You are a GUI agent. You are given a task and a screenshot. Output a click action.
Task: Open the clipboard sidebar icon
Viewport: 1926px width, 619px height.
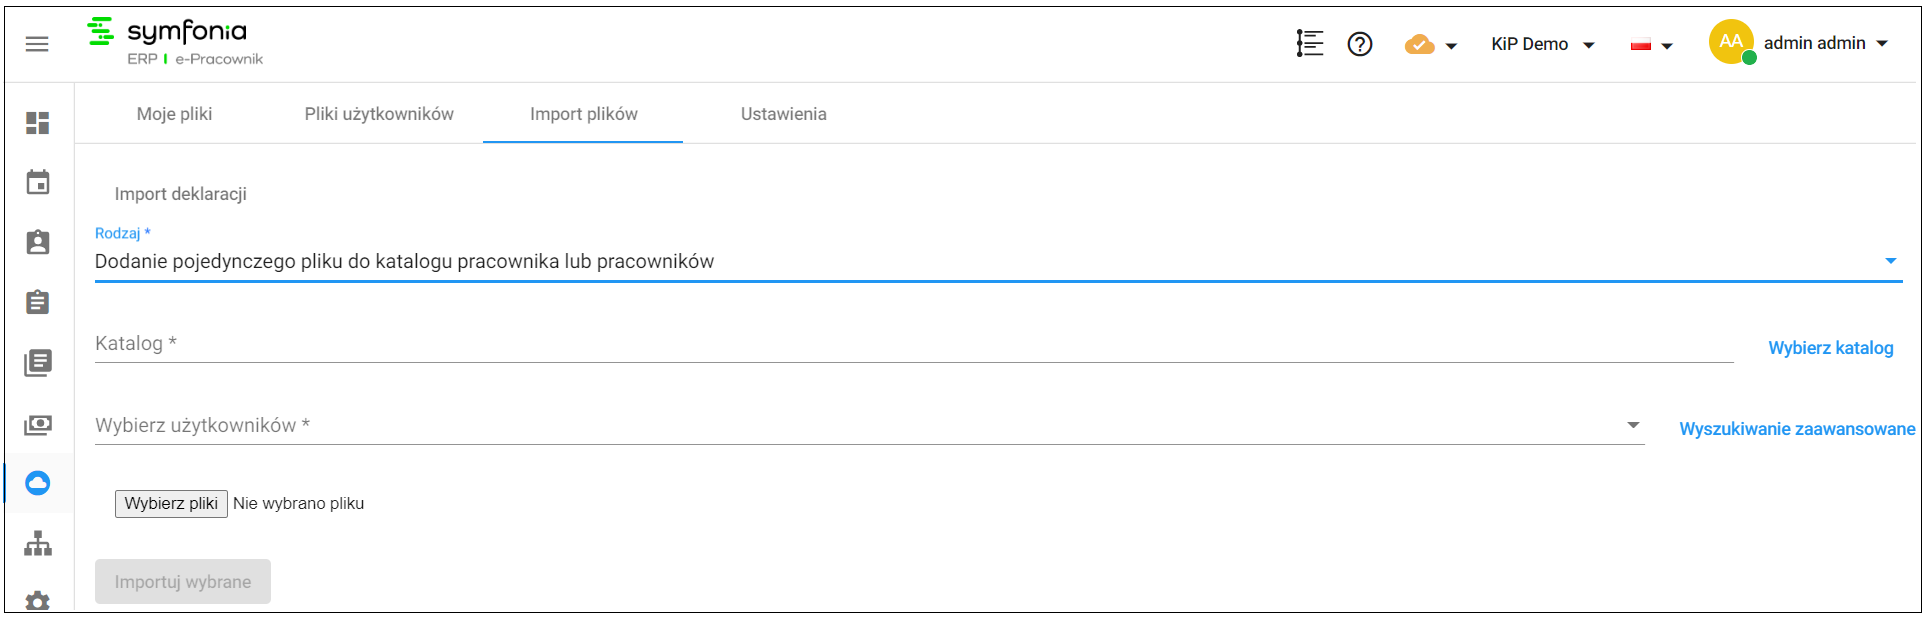pos(38,302)
